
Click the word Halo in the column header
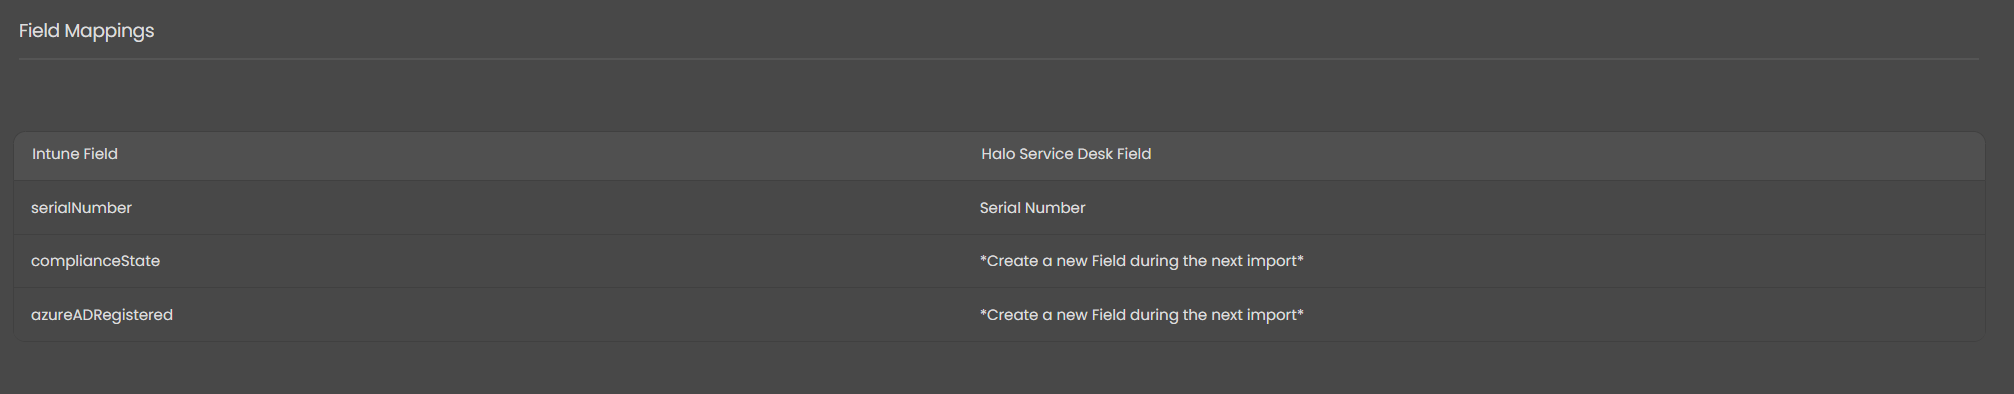coord(997,154)
